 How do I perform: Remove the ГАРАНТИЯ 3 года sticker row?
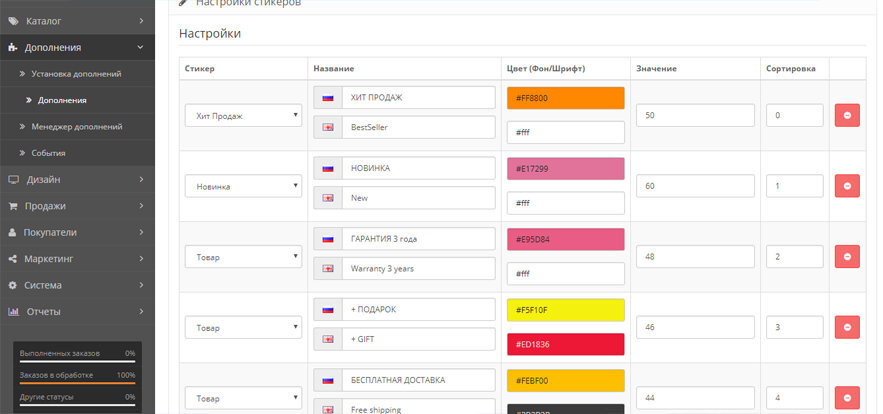click(x=846, y=257)
